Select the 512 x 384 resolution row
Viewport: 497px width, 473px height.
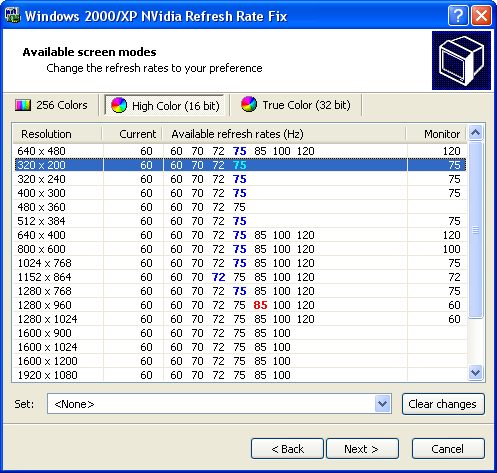tap(240, 221)
